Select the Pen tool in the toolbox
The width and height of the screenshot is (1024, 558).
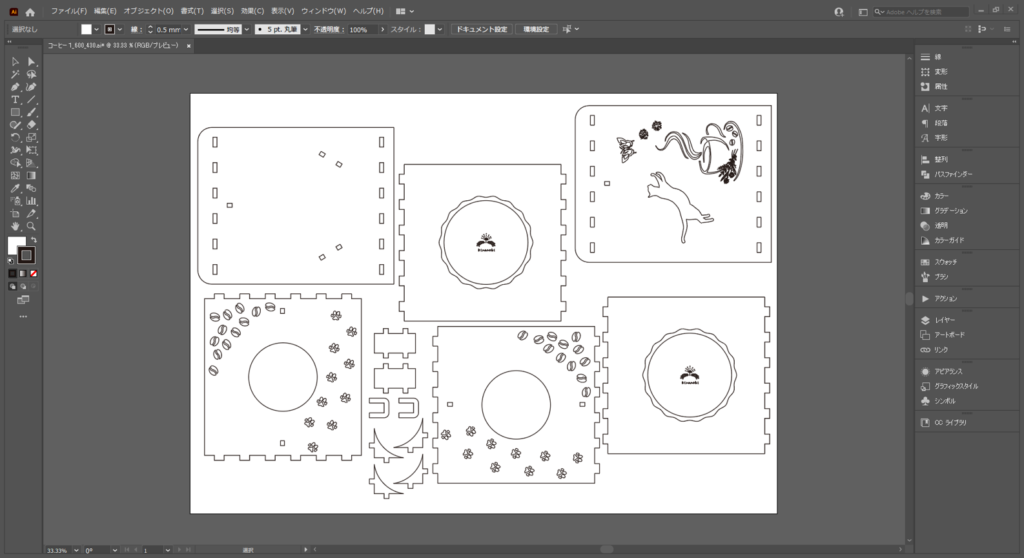coord(15,87)
